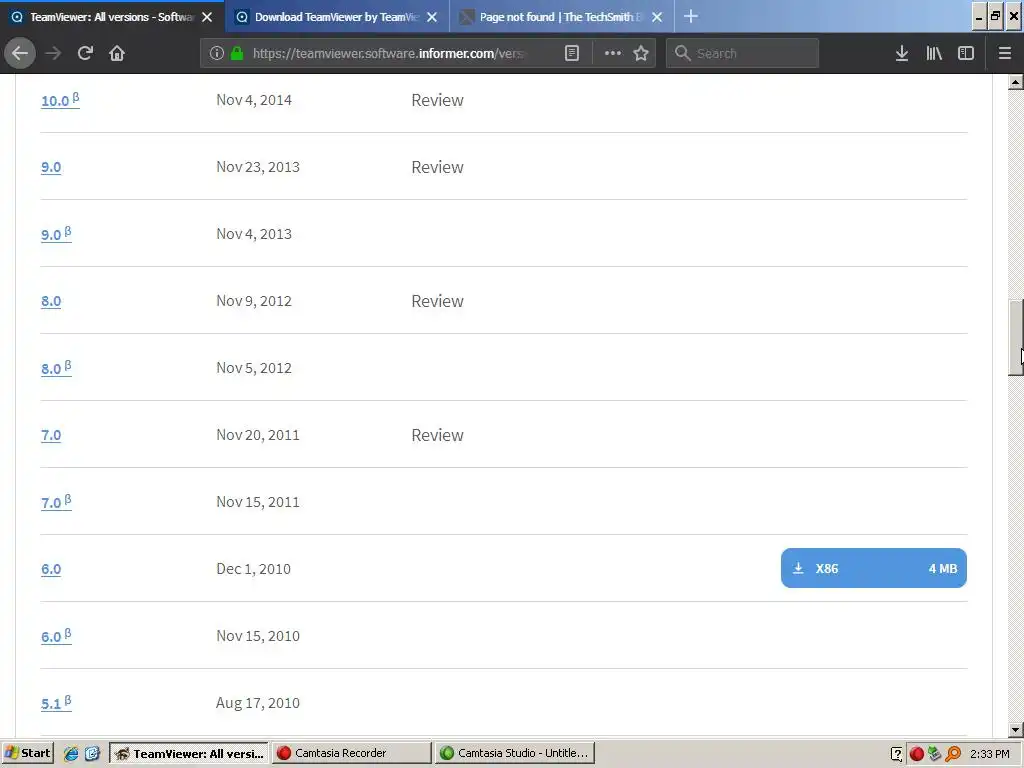Switch to Camtasia Recorder taskbar button
The image size is (1024, 768).
352,753
